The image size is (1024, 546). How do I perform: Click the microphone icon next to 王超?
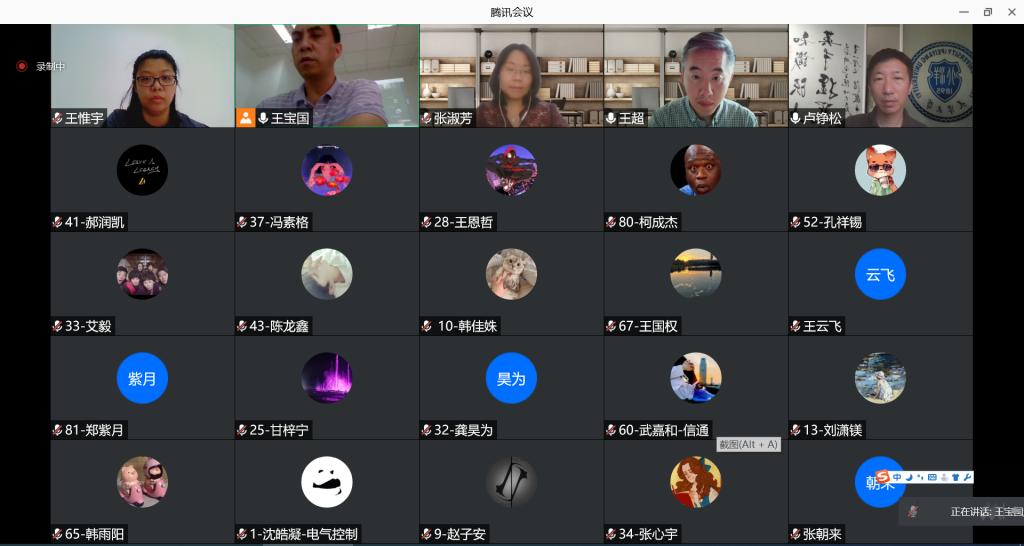[611, 117]
